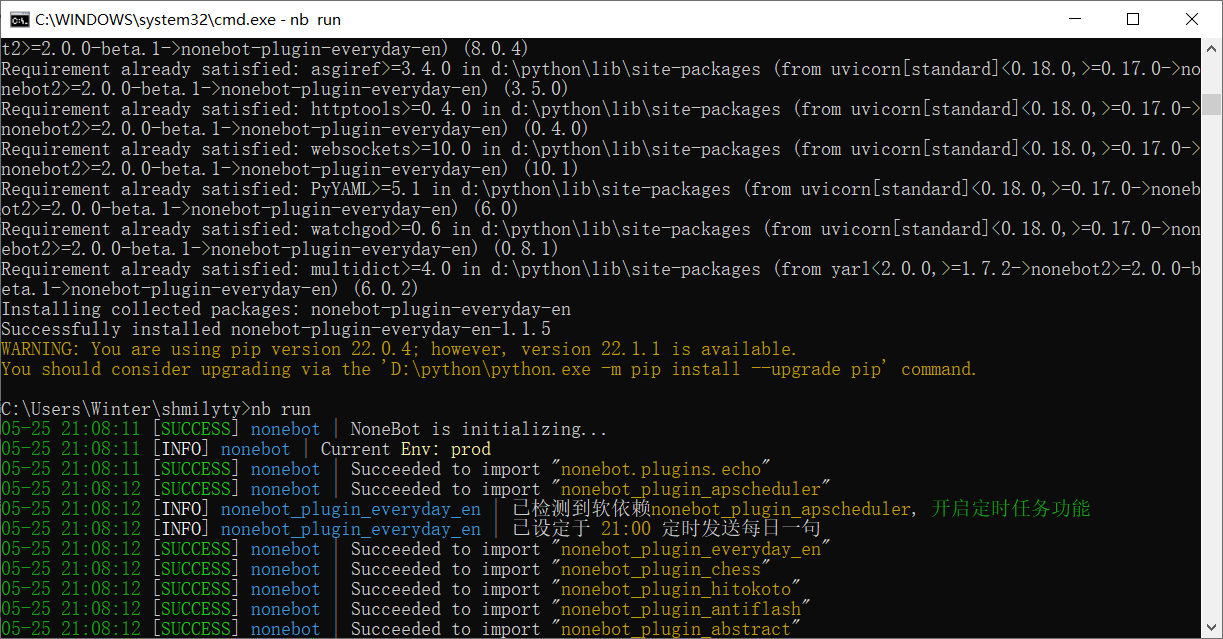The image size is (1223, 639).
Task: Click the nonebot_plugin_everyday_en logger name
Action: pyautogui.click(x=350, y=508)
